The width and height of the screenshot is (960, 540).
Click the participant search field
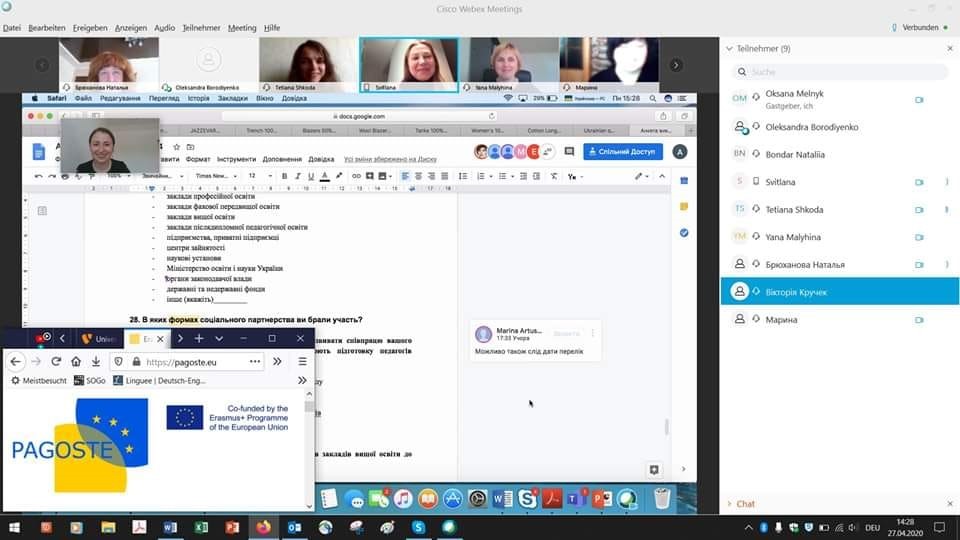click(839, 72)
